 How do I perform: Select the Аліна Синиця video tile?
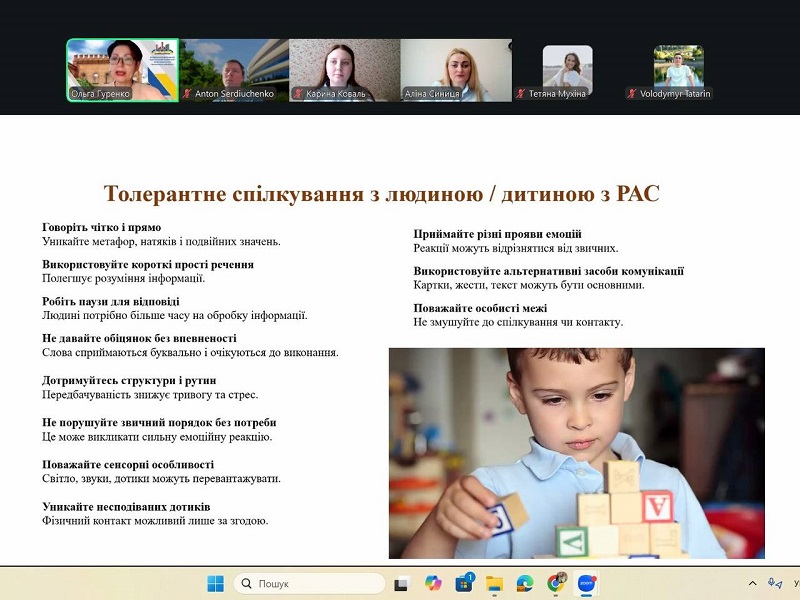pos(456,68)
